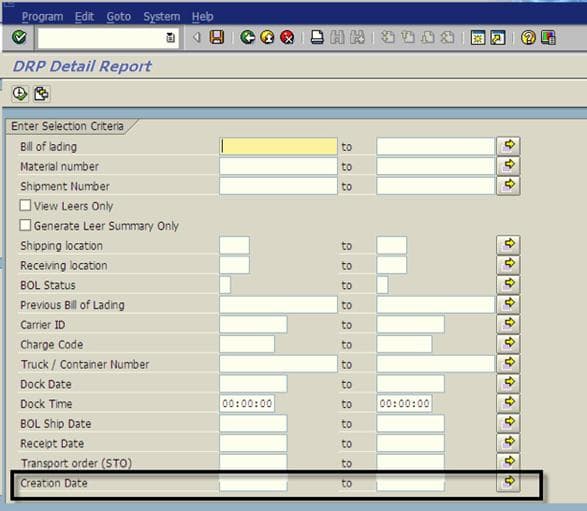Open the System menu
Image resolution: width=587 pixels, height=511 pixels.
coord(162,16)
